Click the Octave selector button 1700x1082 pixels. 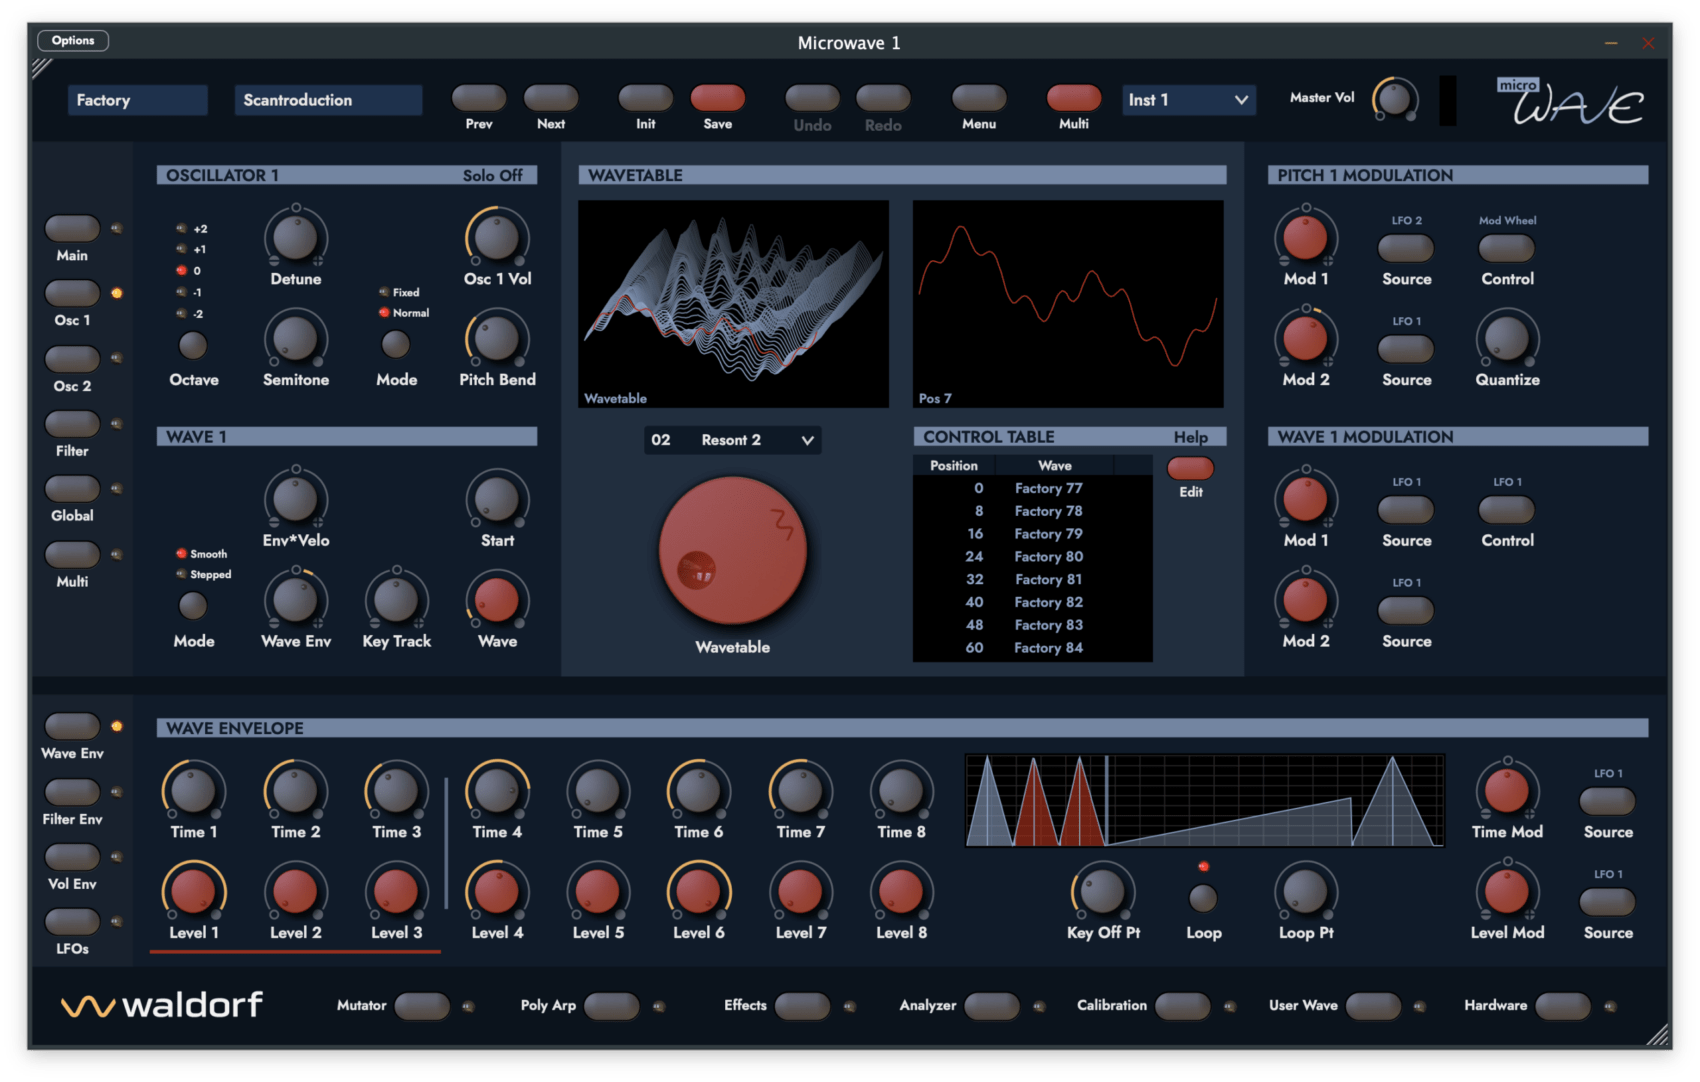coord(193,344)
